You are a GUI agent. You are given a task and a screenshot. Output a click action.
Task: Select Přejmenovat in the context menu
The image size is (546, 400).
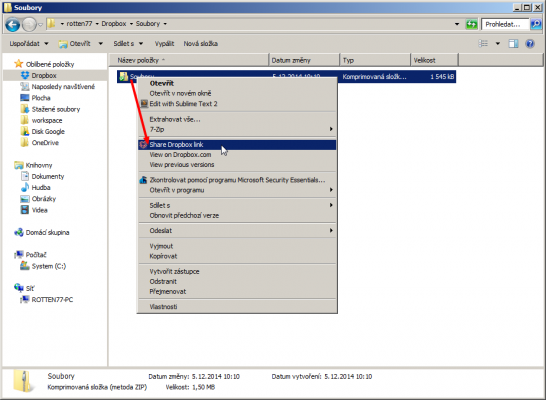point(237,291)
